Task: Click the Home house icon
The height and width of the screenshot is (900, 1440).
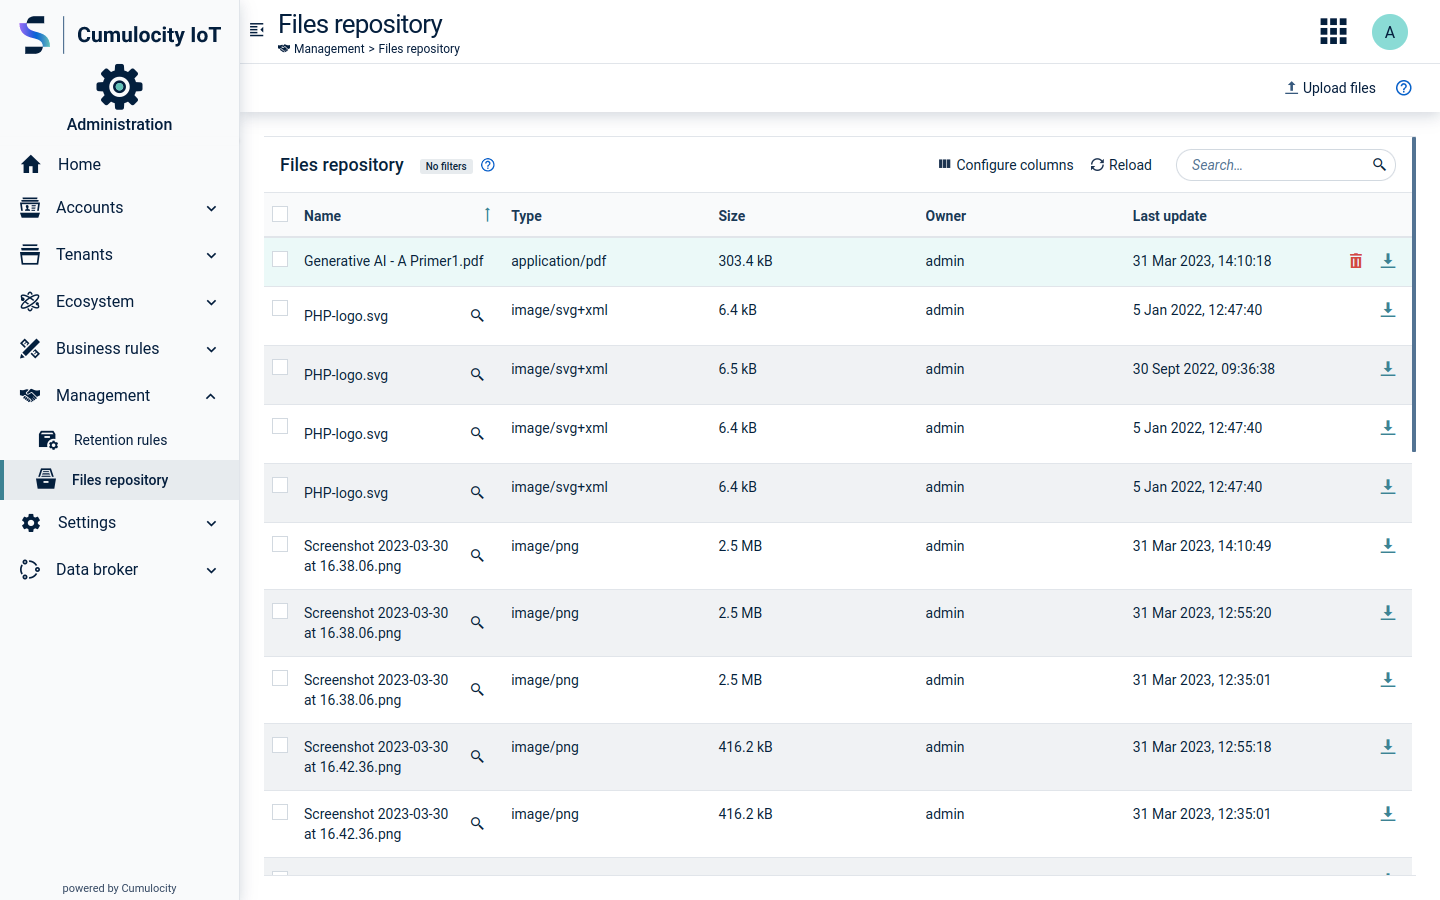Action: click(31, 164)
